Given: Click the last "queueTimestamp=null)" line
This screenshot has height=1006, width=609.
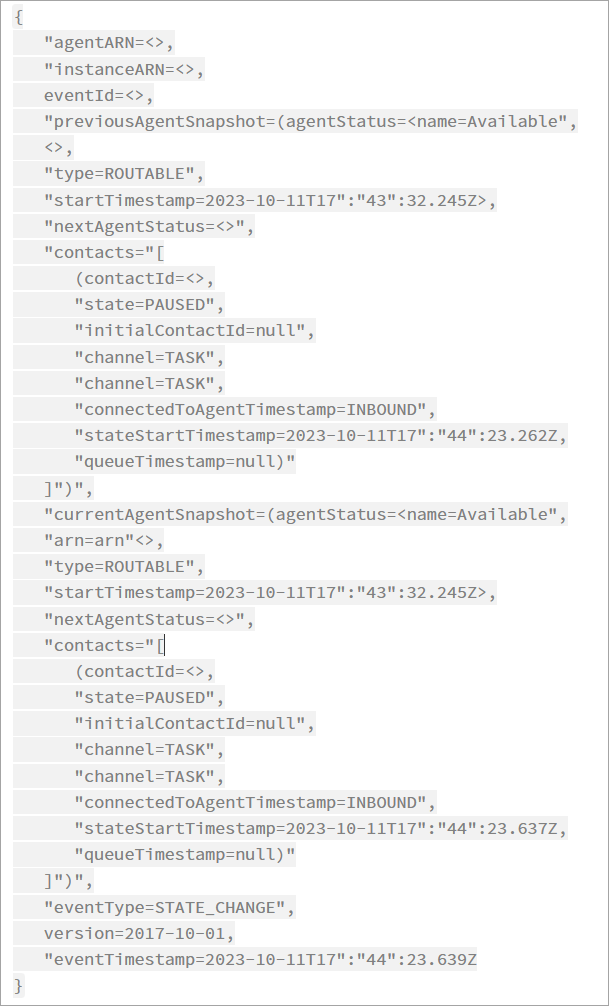Looking at the screenshot, I should click(185, 854).
